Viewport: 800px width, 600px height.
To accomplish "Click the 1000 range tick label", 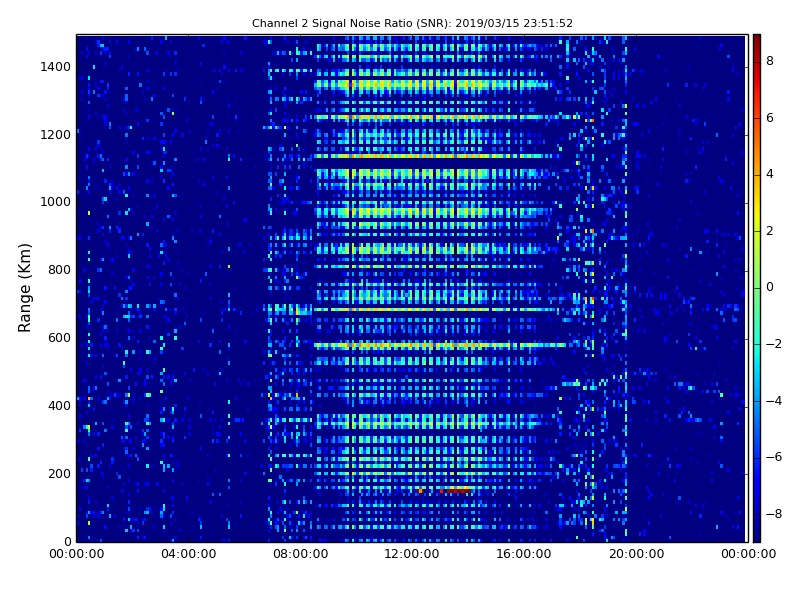I will pos(56,202).
